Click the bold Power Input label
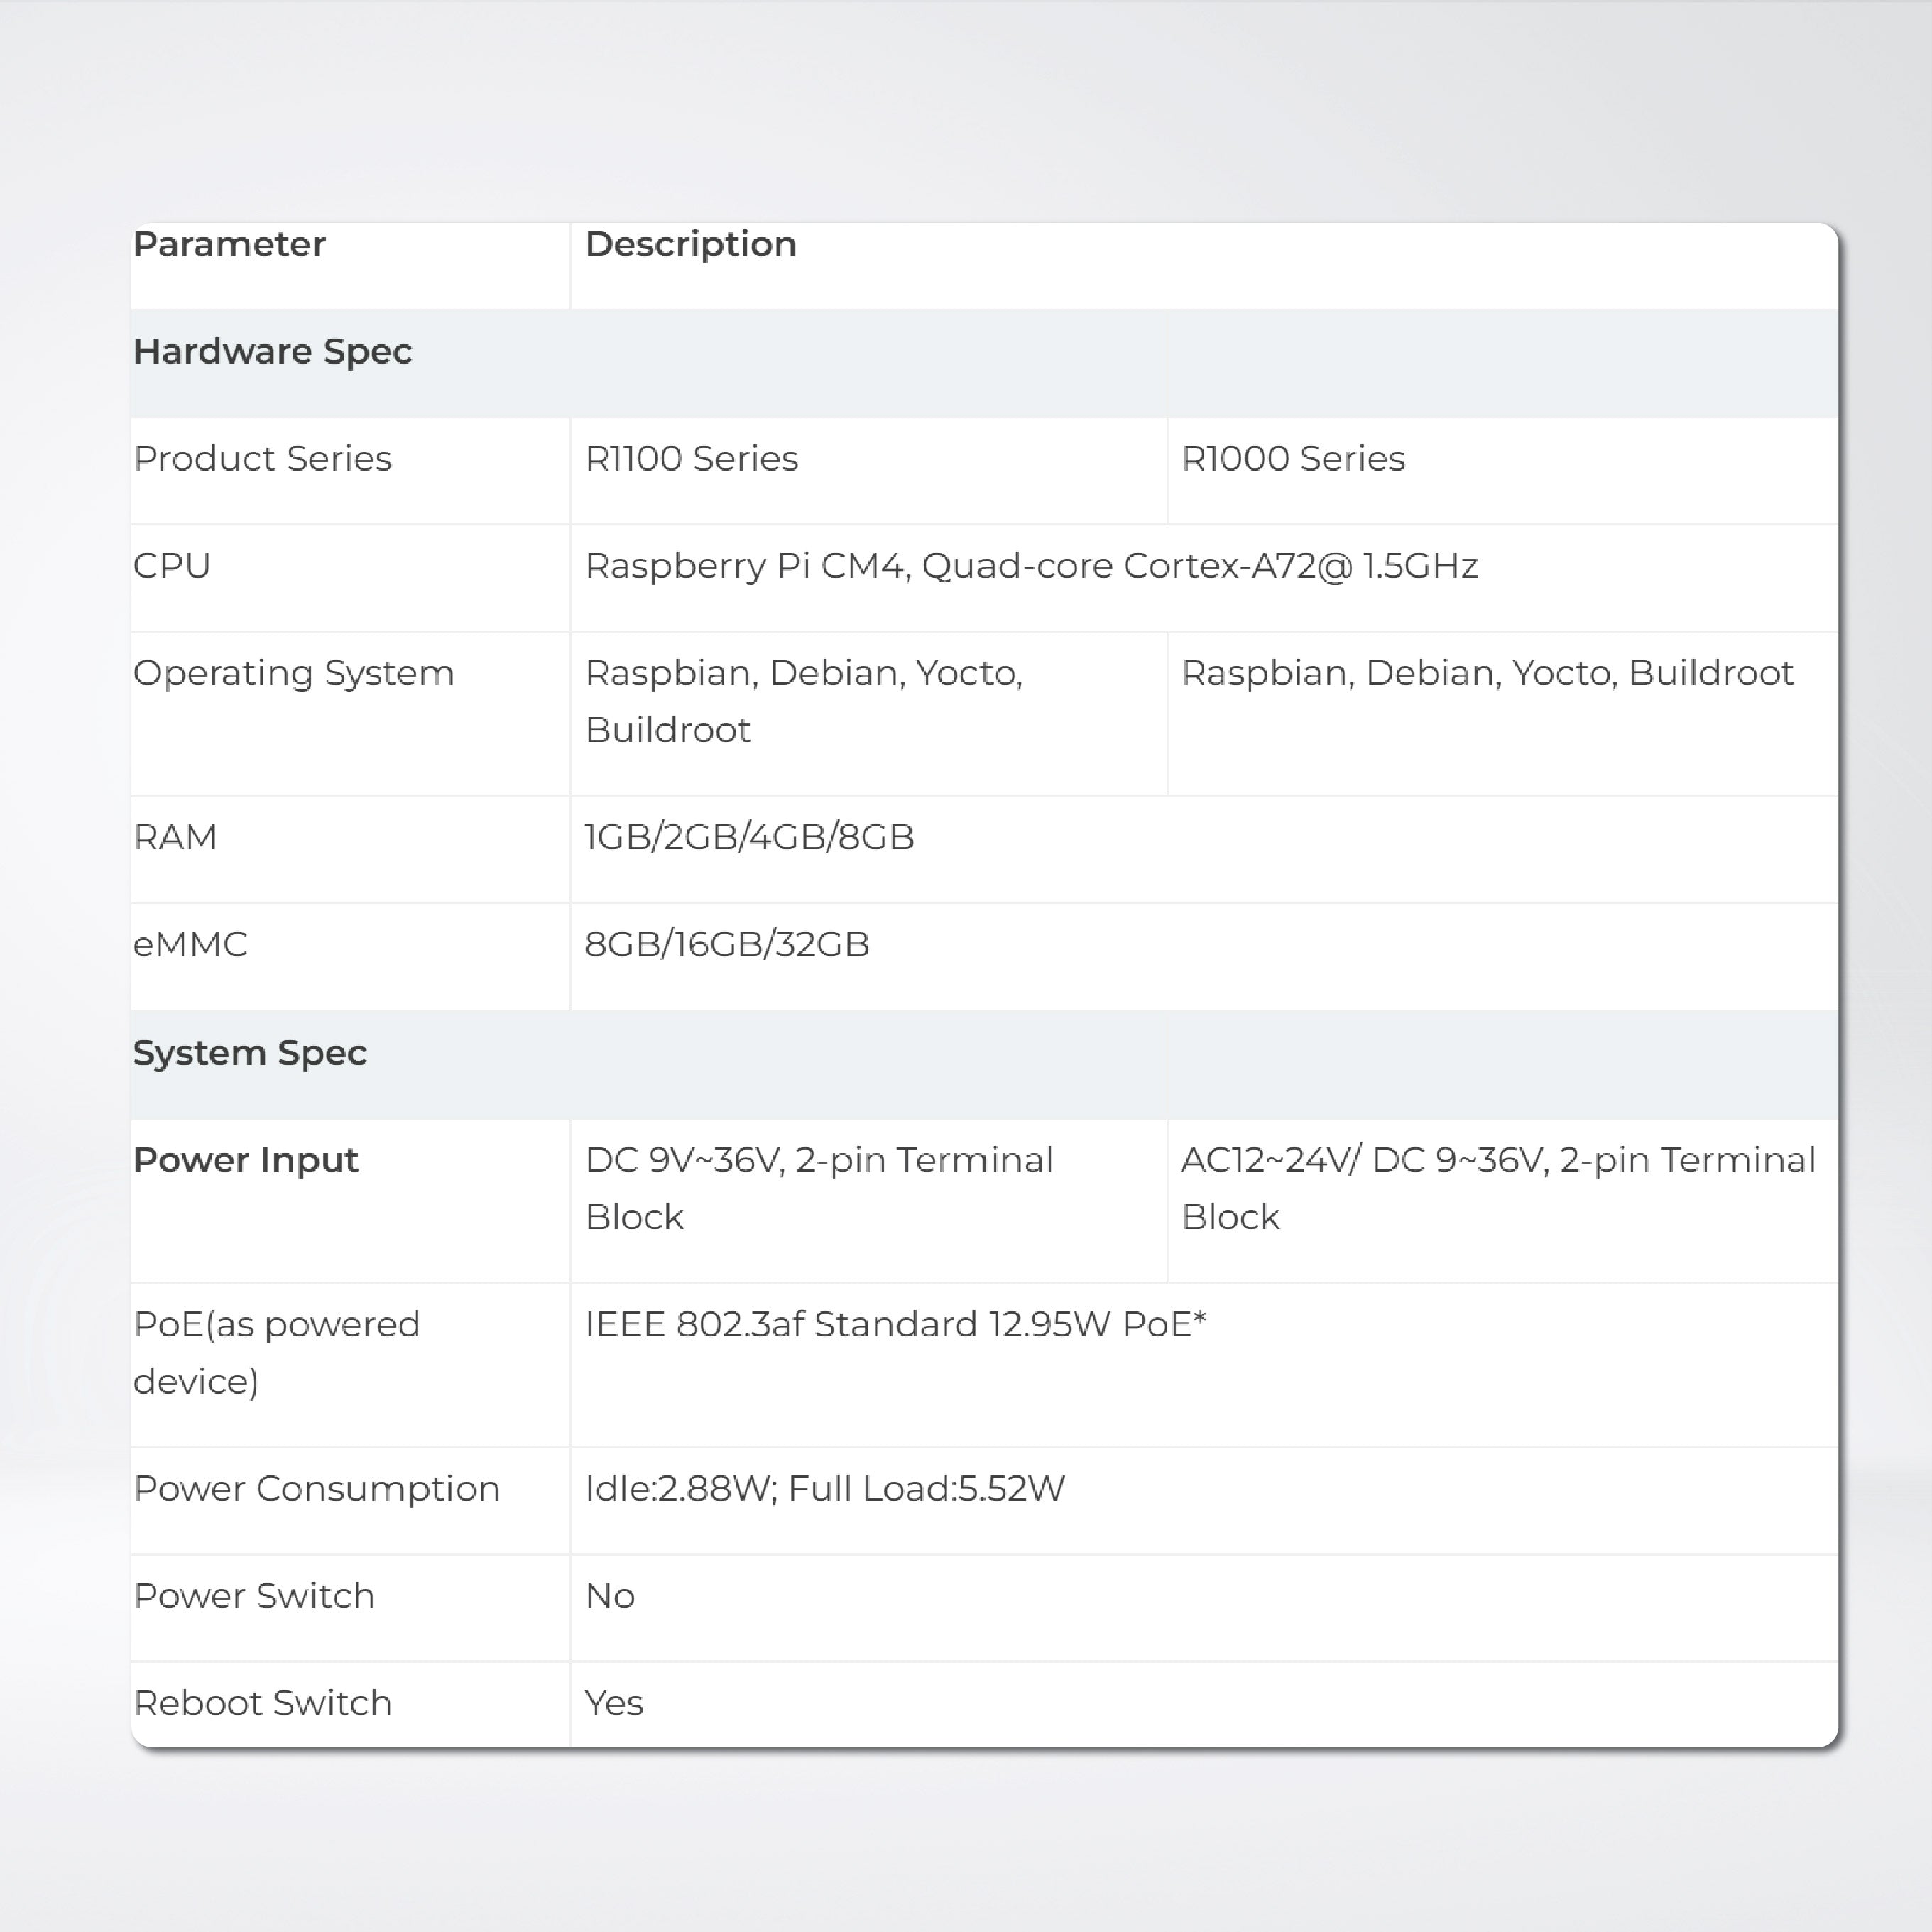The image size is (1932, 1932). (x=245, y=1160)
